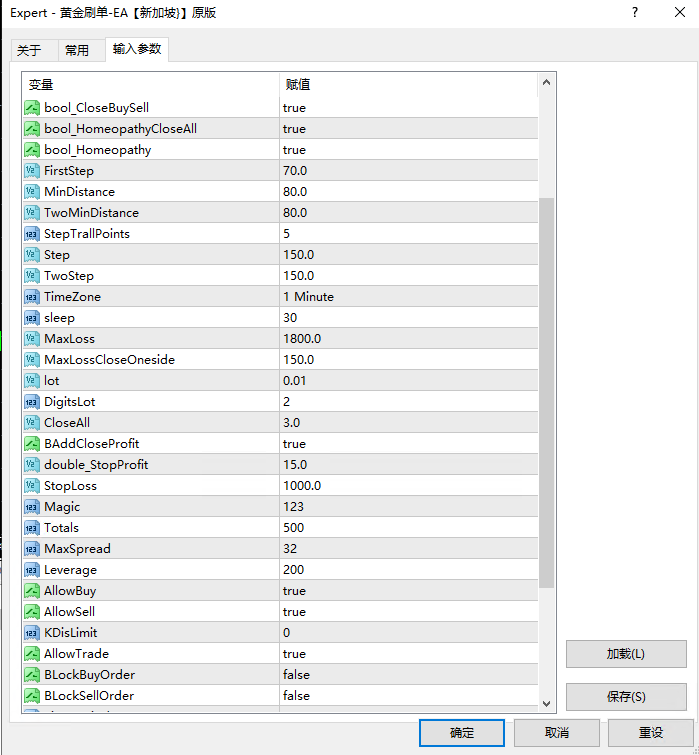Switch to the 关于 tab
This screenshot has height=755, width=699.
(30, 51)
